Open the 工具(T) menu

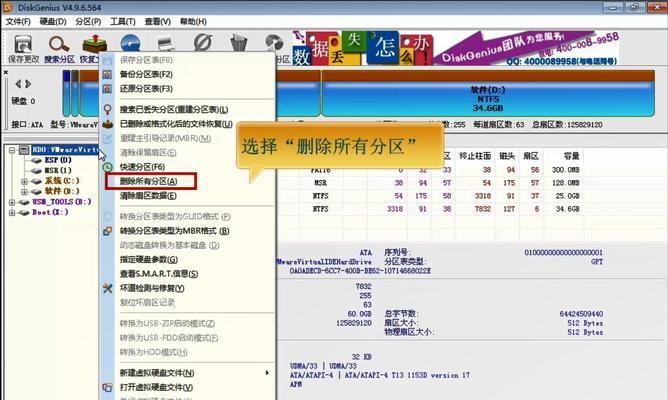coord(123,21)
